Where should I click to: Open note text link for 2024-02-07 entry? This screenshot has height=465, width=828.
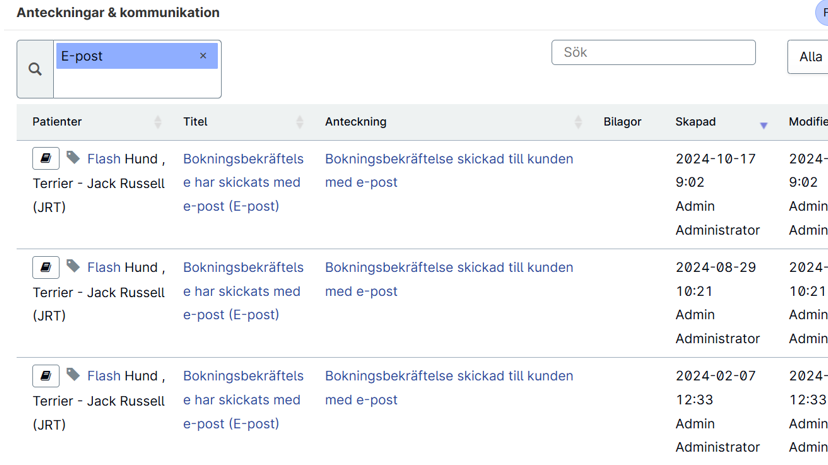pyautogui.click(x=449, y=388)
